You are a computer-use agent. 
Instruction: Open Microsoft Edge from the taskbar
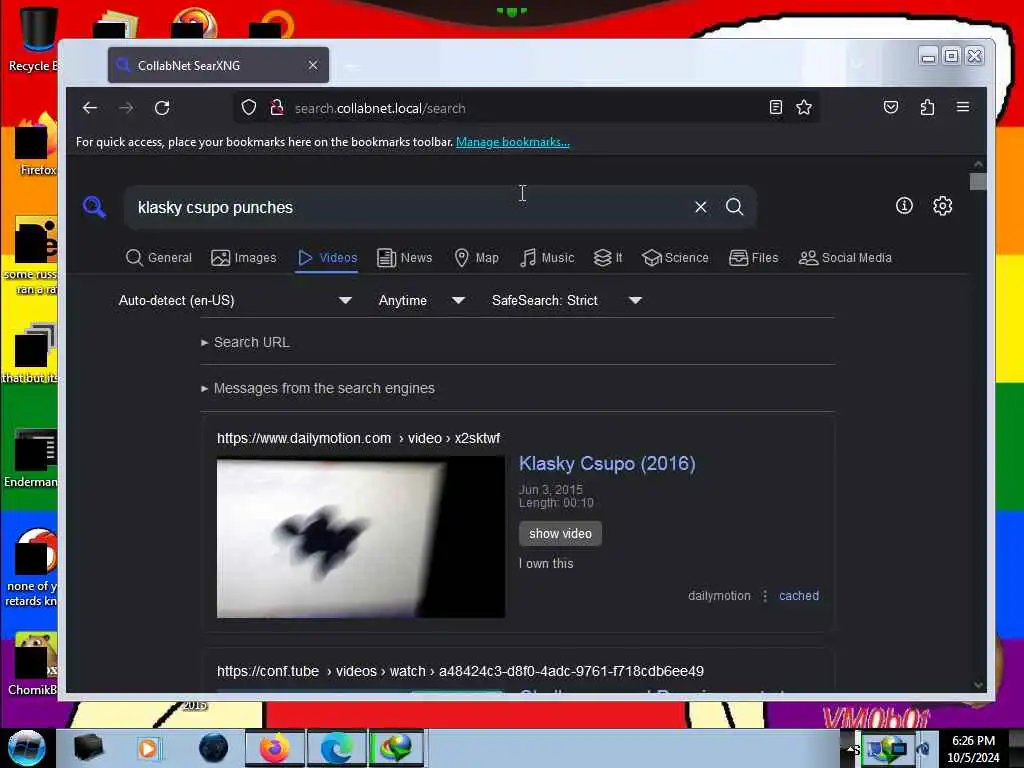[336, 748]
